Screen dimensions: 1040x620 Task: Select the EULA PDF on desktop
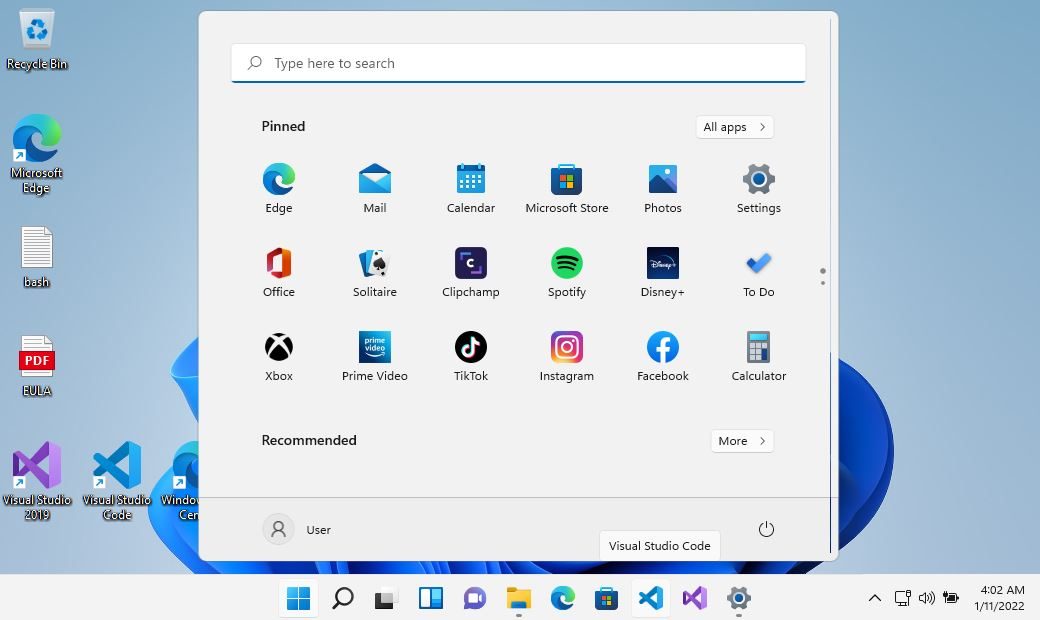[x=36, y=366]
